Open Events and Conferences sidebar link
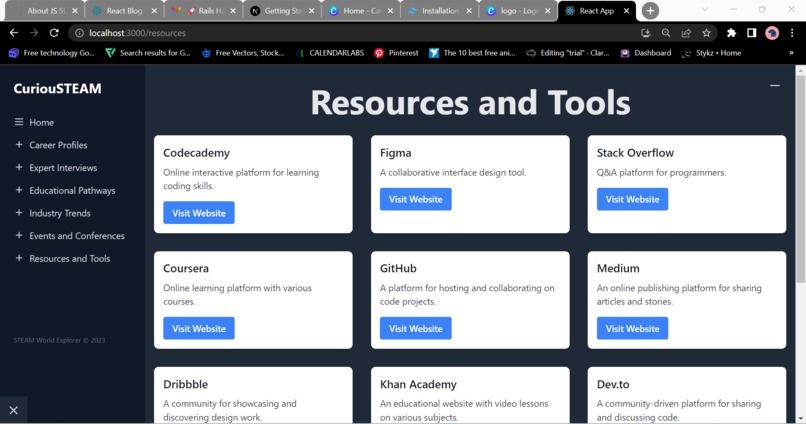 tap(77, 235)
